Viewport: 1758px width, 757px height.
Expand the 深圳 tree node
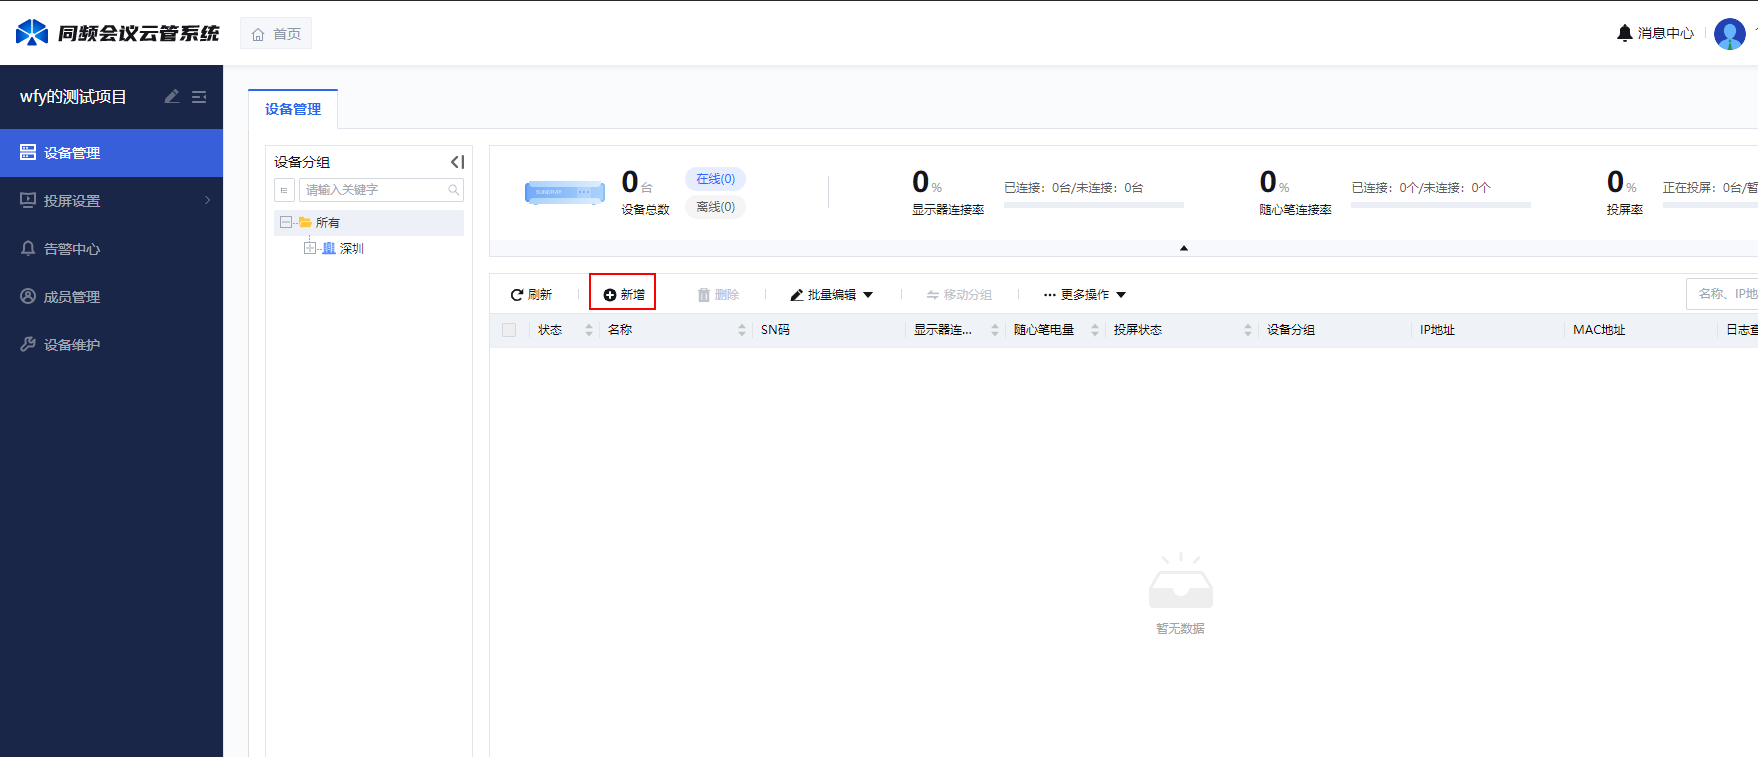click(310, 248)
